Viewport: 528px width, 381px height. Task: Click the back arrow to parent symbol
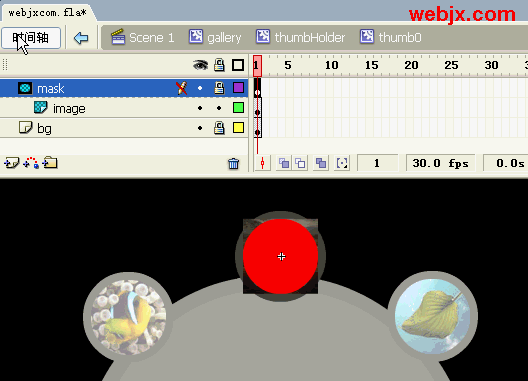coord(81,38)
